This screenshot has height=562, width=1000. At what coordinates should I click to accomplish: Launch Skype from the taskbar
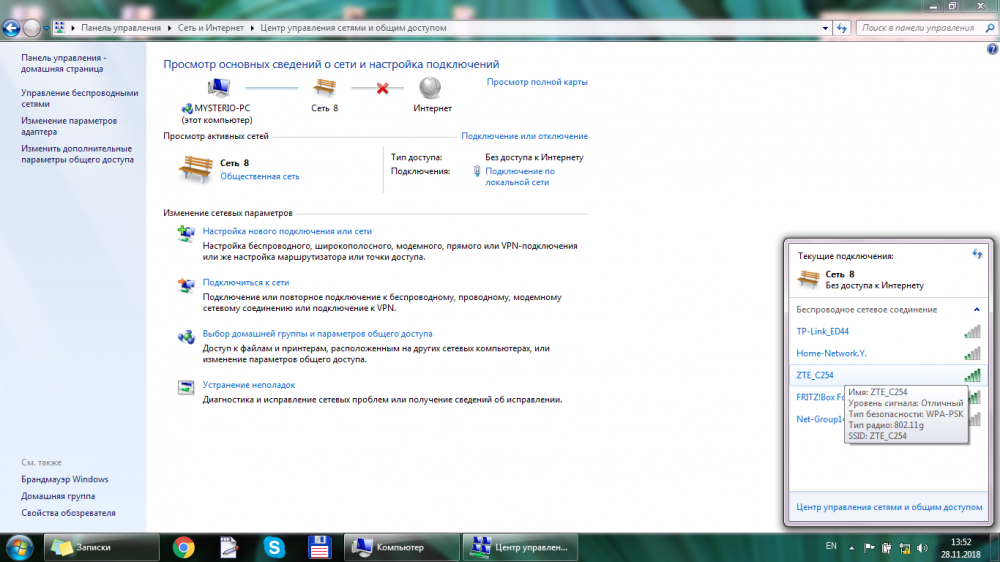point(274,547)
